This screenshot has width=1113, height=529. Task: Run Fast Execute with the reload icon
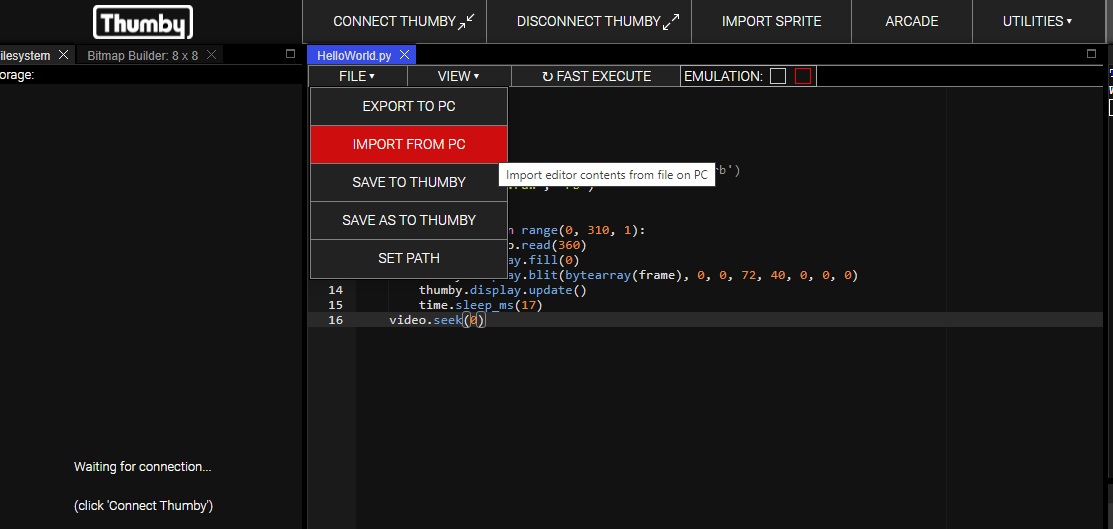pos(596,76)
